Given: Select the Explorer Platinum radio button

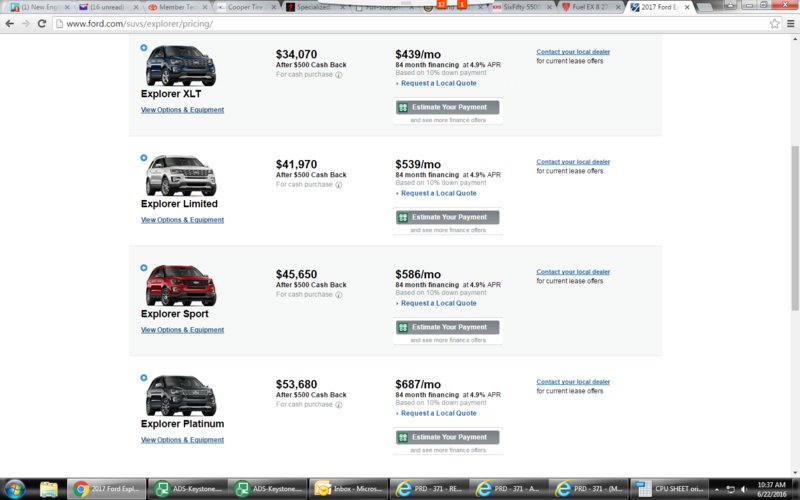Looking at the screenshot, I should pos(144,378).
